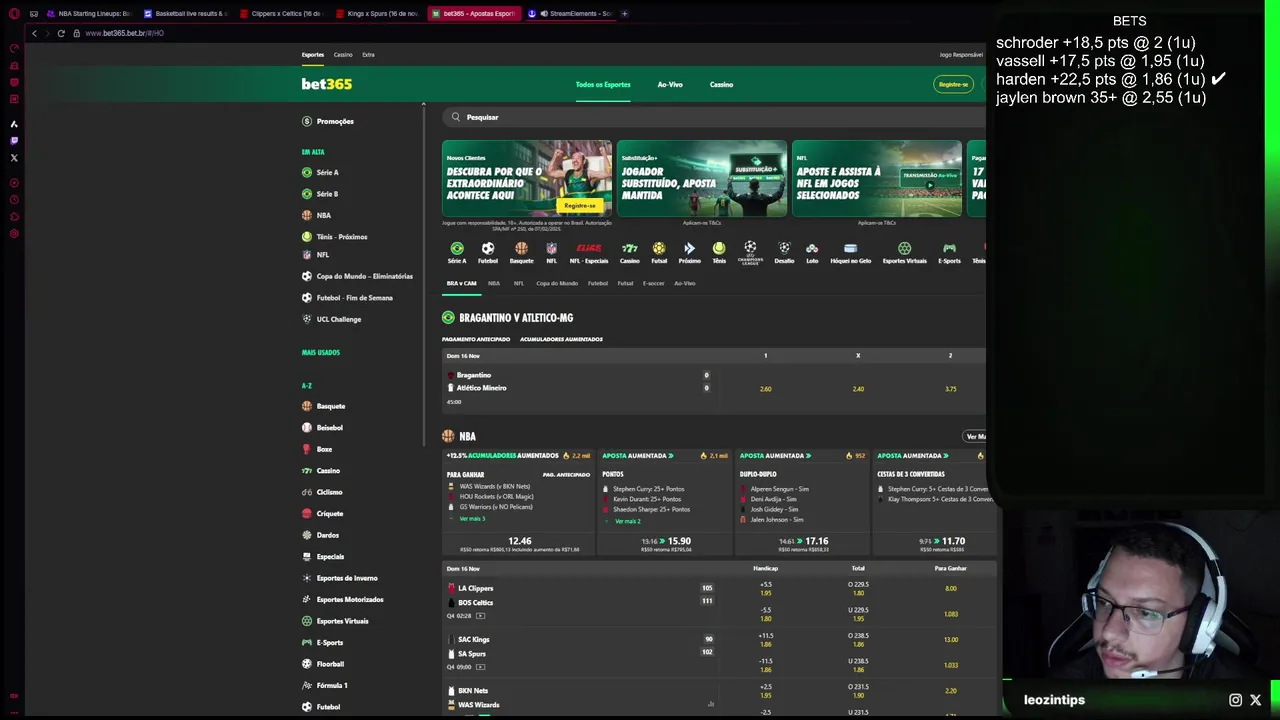Click the search magnifier icon

pos(456,117)
